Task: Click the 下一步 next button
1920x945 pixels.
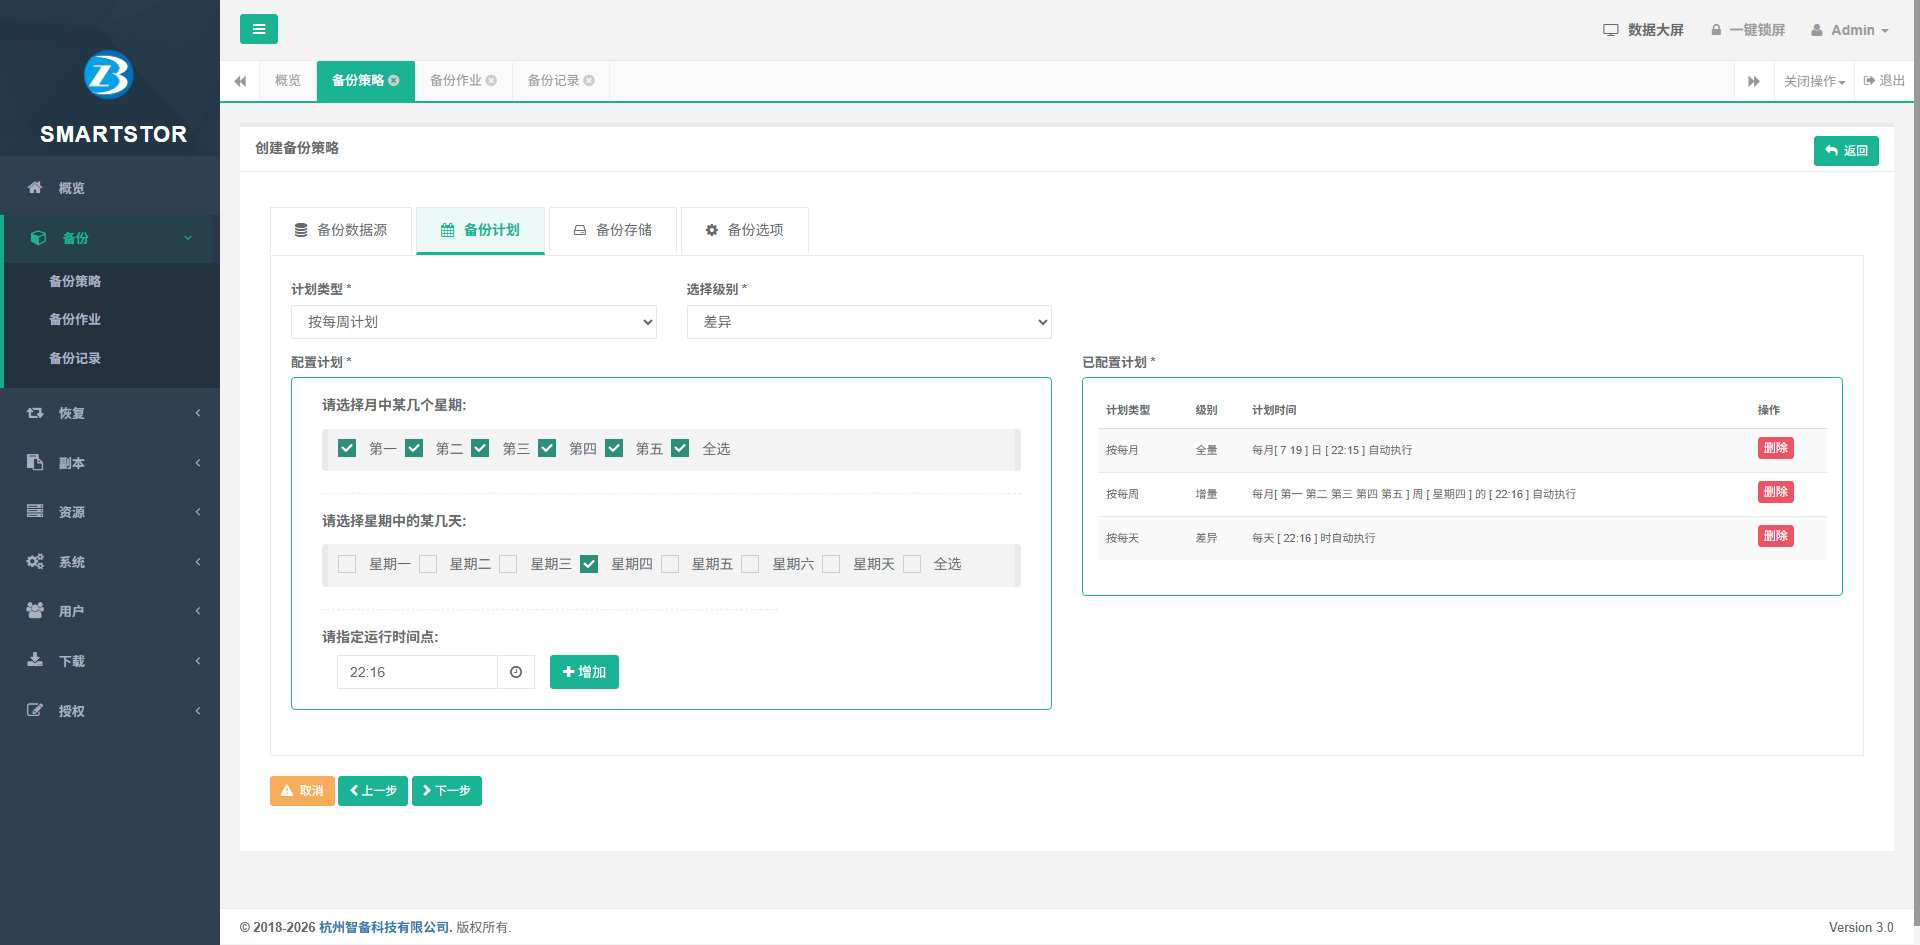Action: [x=447, y=791]
